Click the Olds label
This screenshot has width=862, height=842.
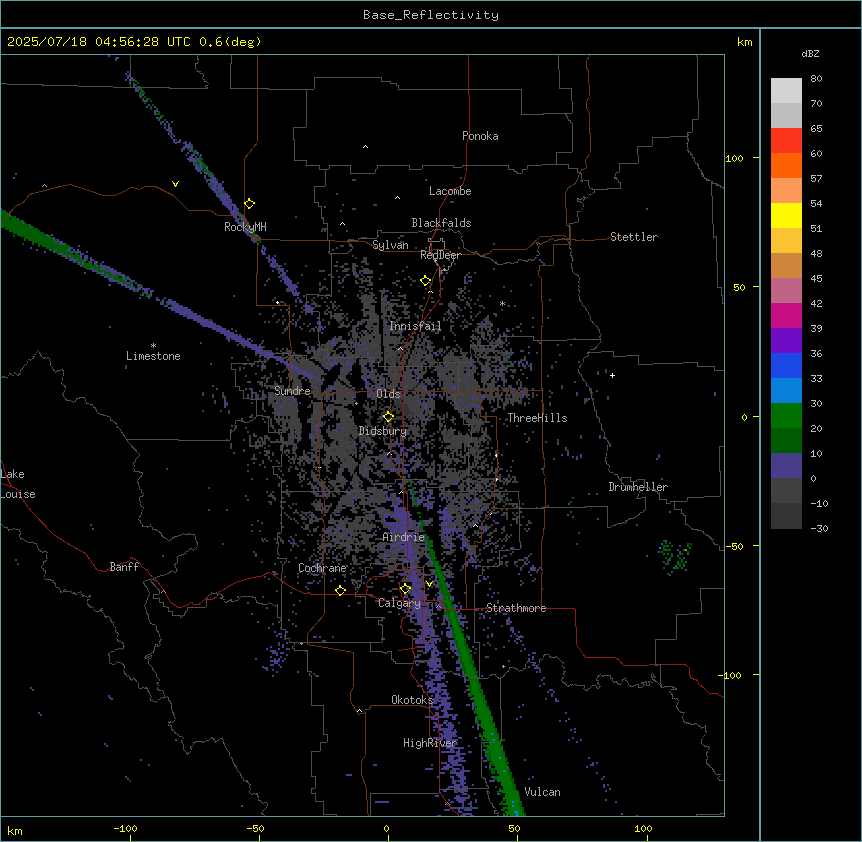(x=388, y=394)
